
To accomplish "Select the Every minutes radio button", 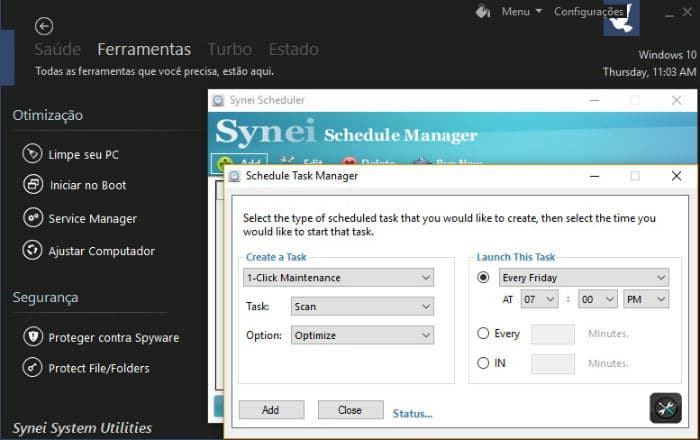I will [x=483, y=333].
